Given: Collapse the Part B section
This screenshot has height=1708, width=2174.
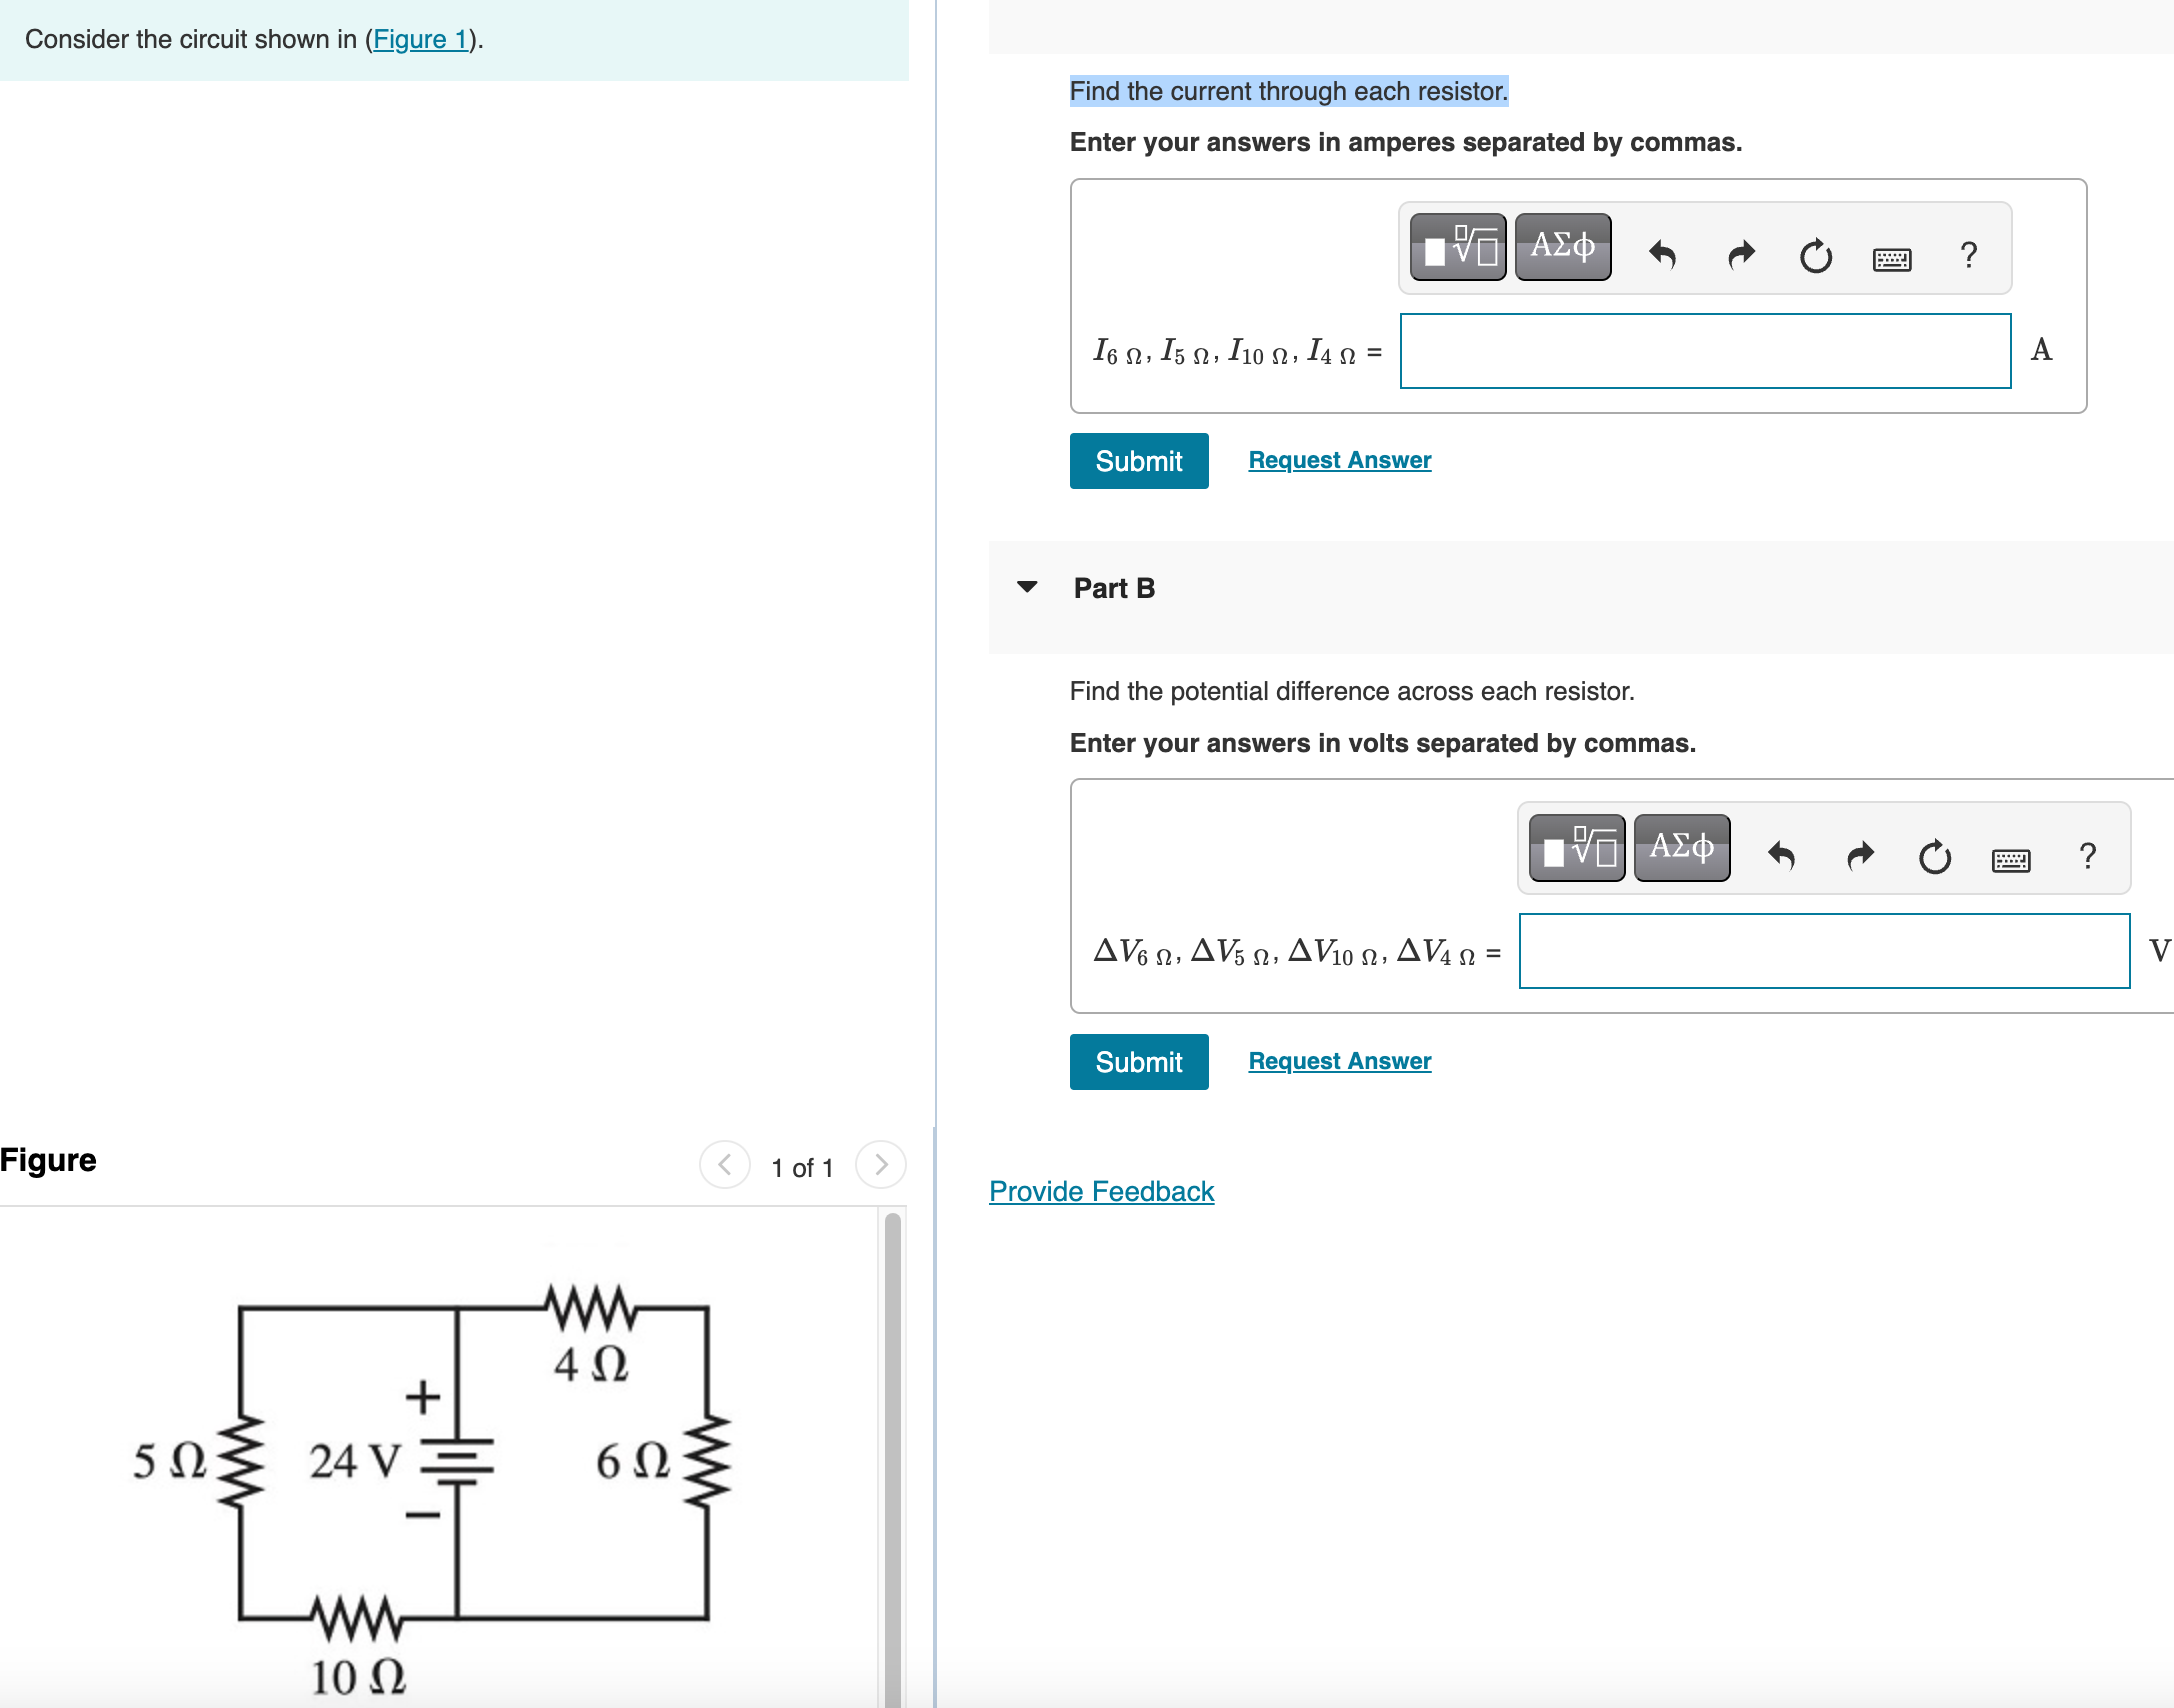Looking at the screenshot, I should point(1029,588).
